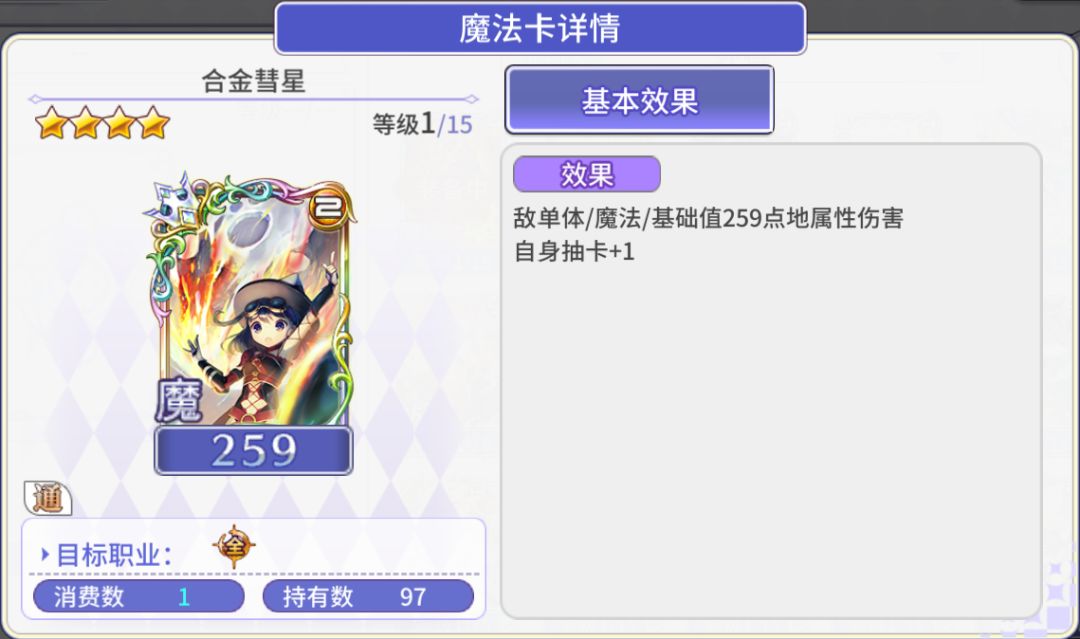Viewport: 1080px width, 639px height.
Task: Select the 效果 purple label
Action: [x=587, y=174]
